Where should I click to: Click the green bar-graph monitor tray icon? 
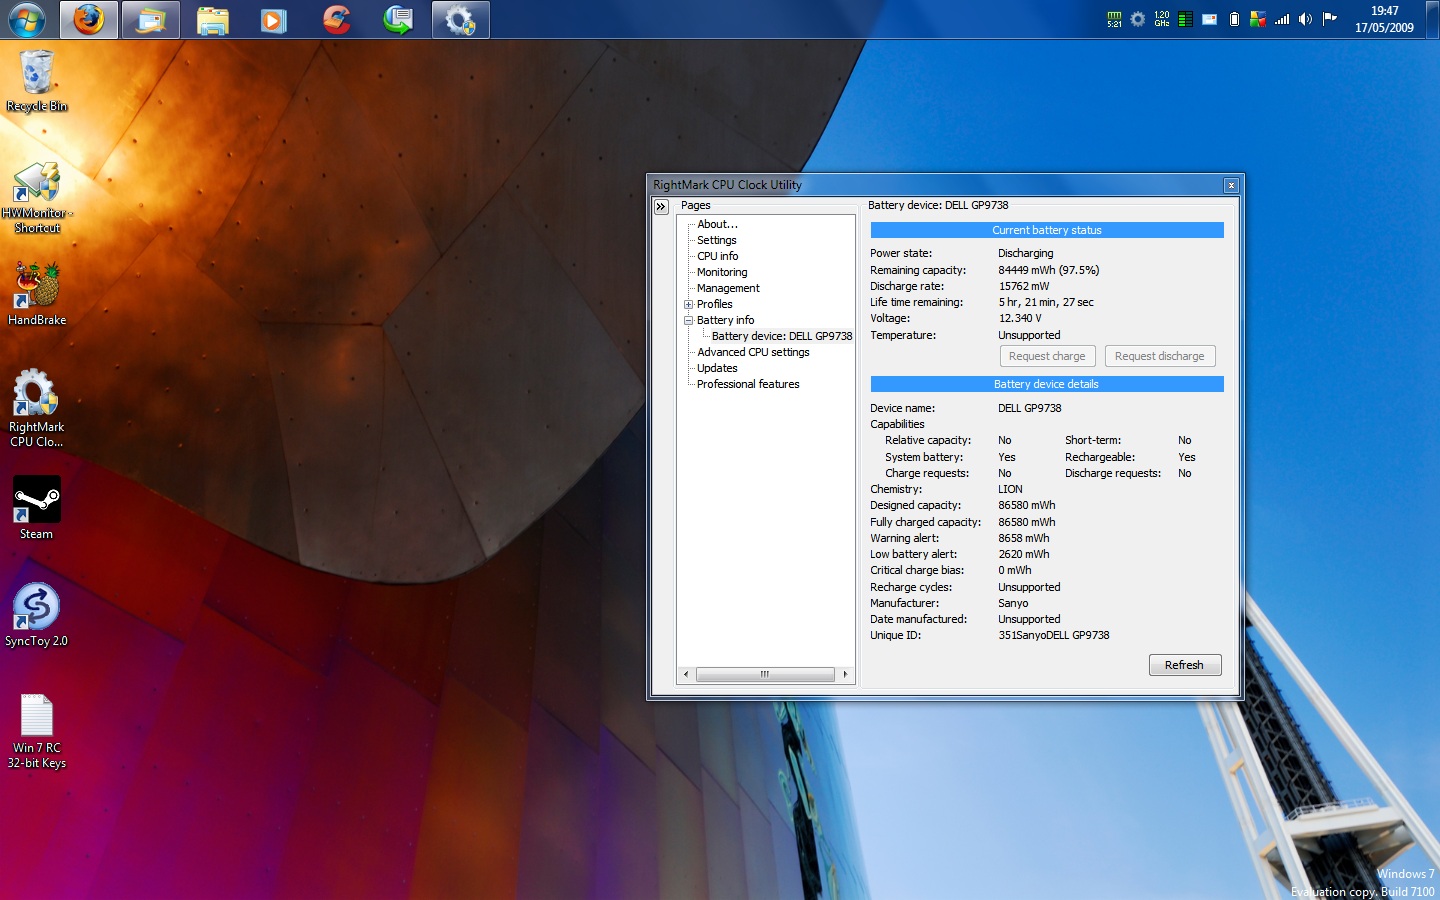pyautogui.click(x=1185, y=19)
